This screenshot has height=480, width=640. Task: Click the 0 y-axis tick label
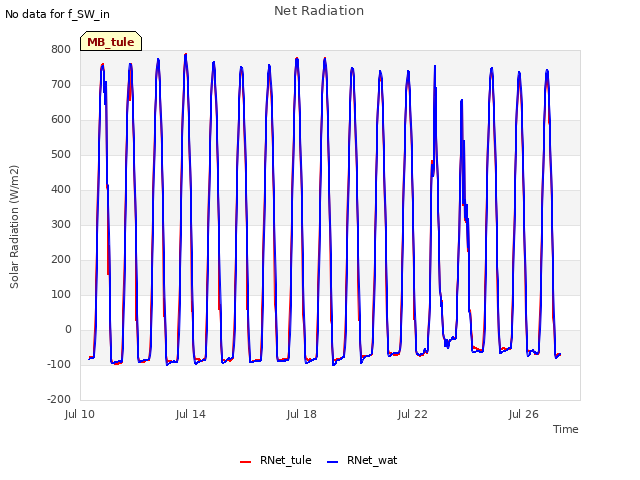(x=68, y=329)
